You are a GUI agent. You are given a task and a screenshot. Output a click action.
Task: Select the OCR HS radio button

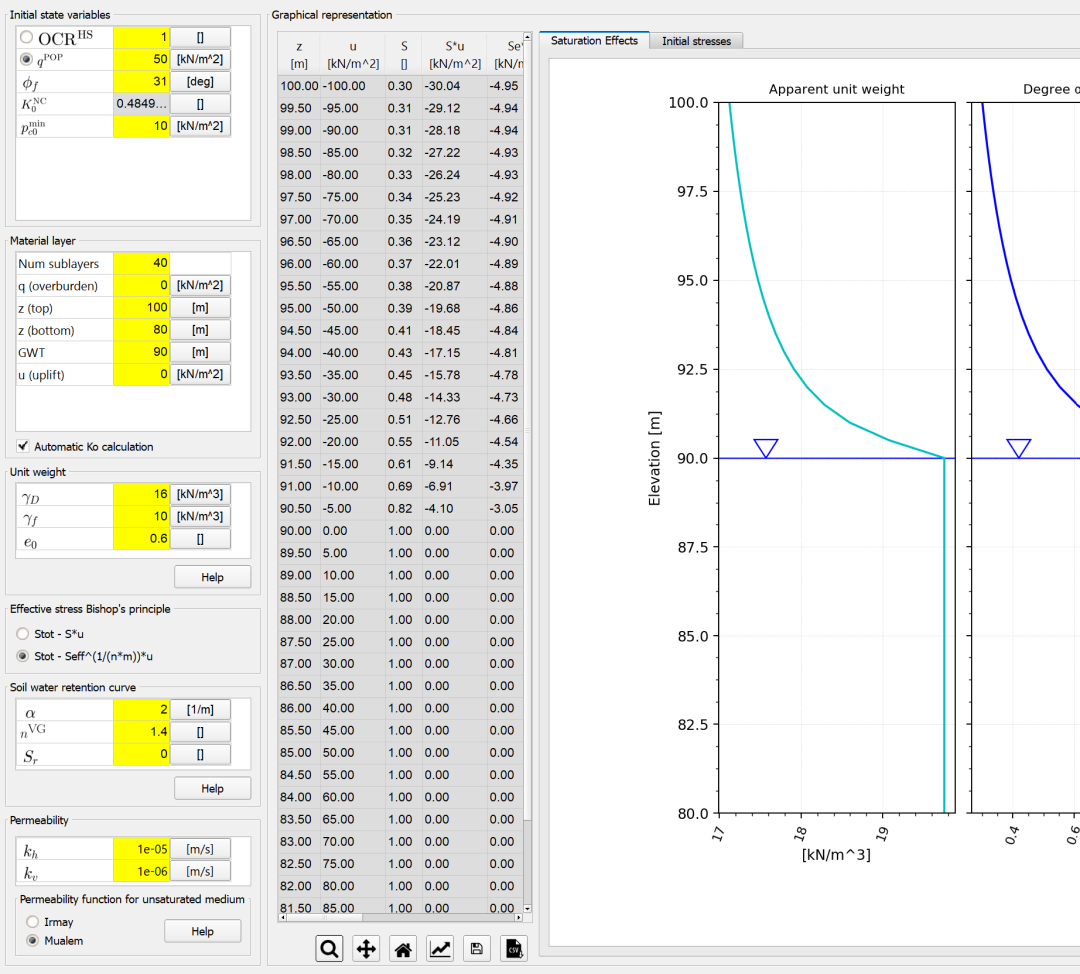click(x=26, y=37)
